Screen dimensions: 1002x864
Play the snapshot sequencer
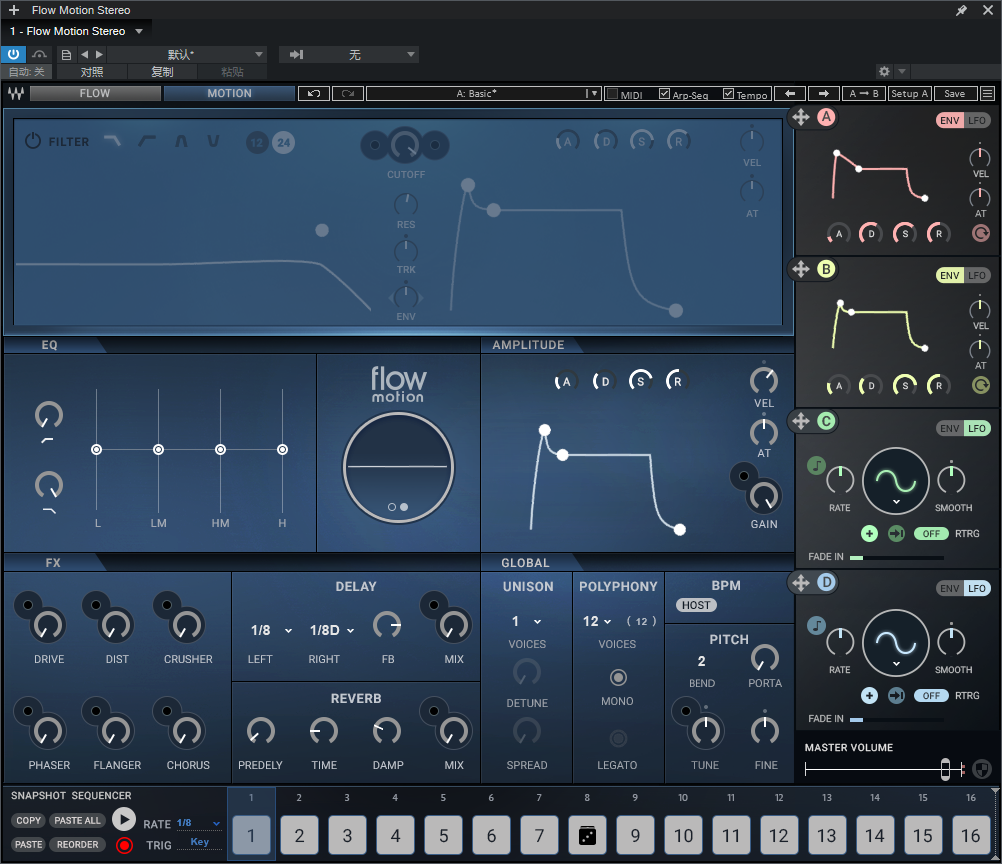tap(124, 819)
